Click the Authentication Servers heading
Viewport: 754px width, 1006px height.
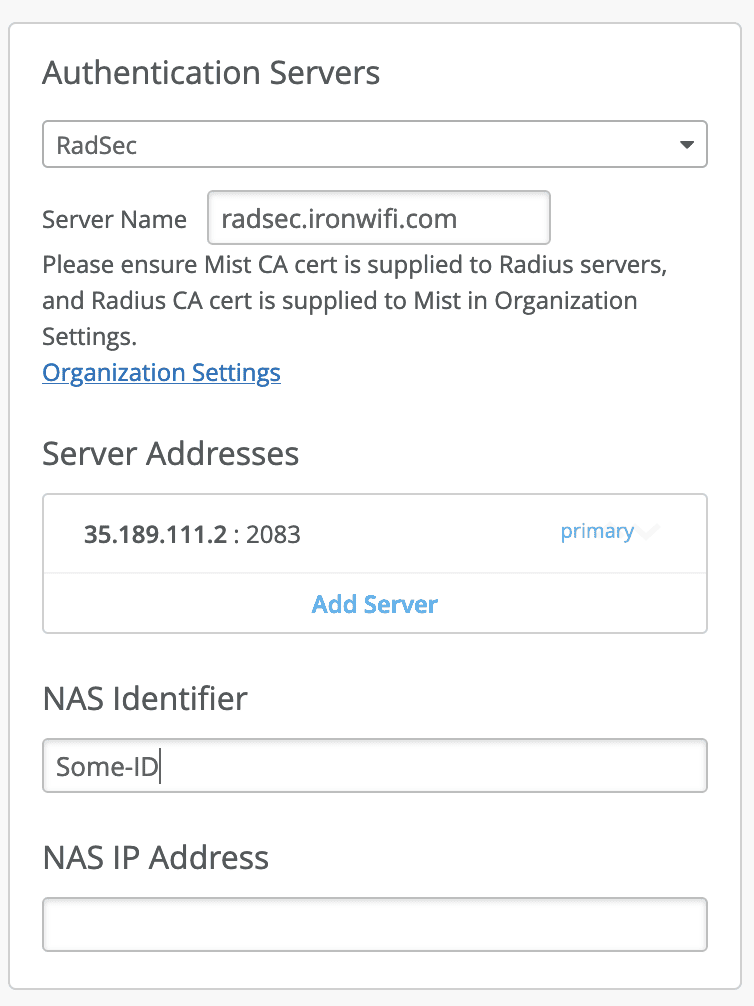pyautogui.click(x=211, y=72)
